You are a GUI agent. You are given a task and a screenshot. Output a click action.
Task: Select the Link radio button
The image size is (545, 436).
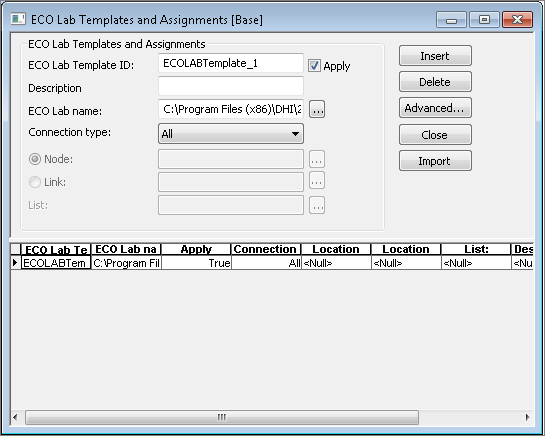35,182
